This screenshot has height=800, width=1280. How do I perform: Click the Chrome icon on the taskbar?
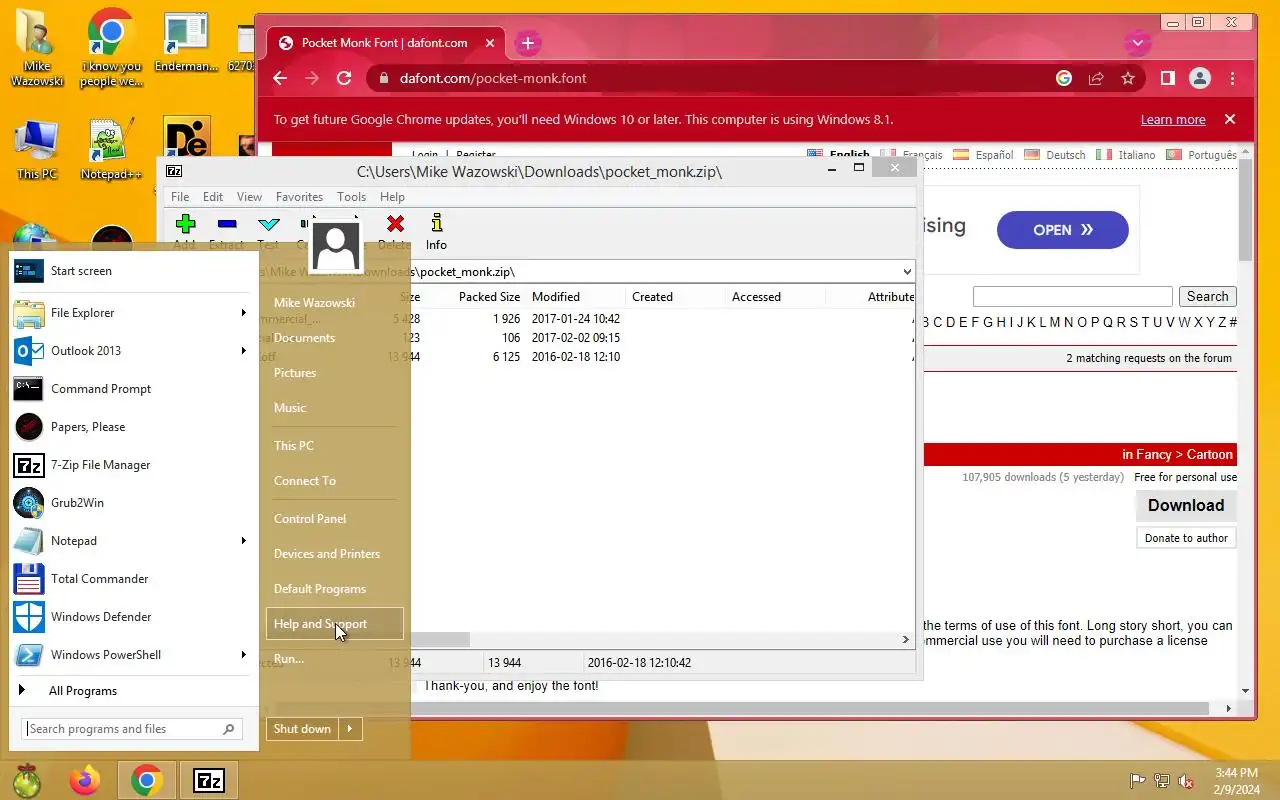[x=147, y=780]
